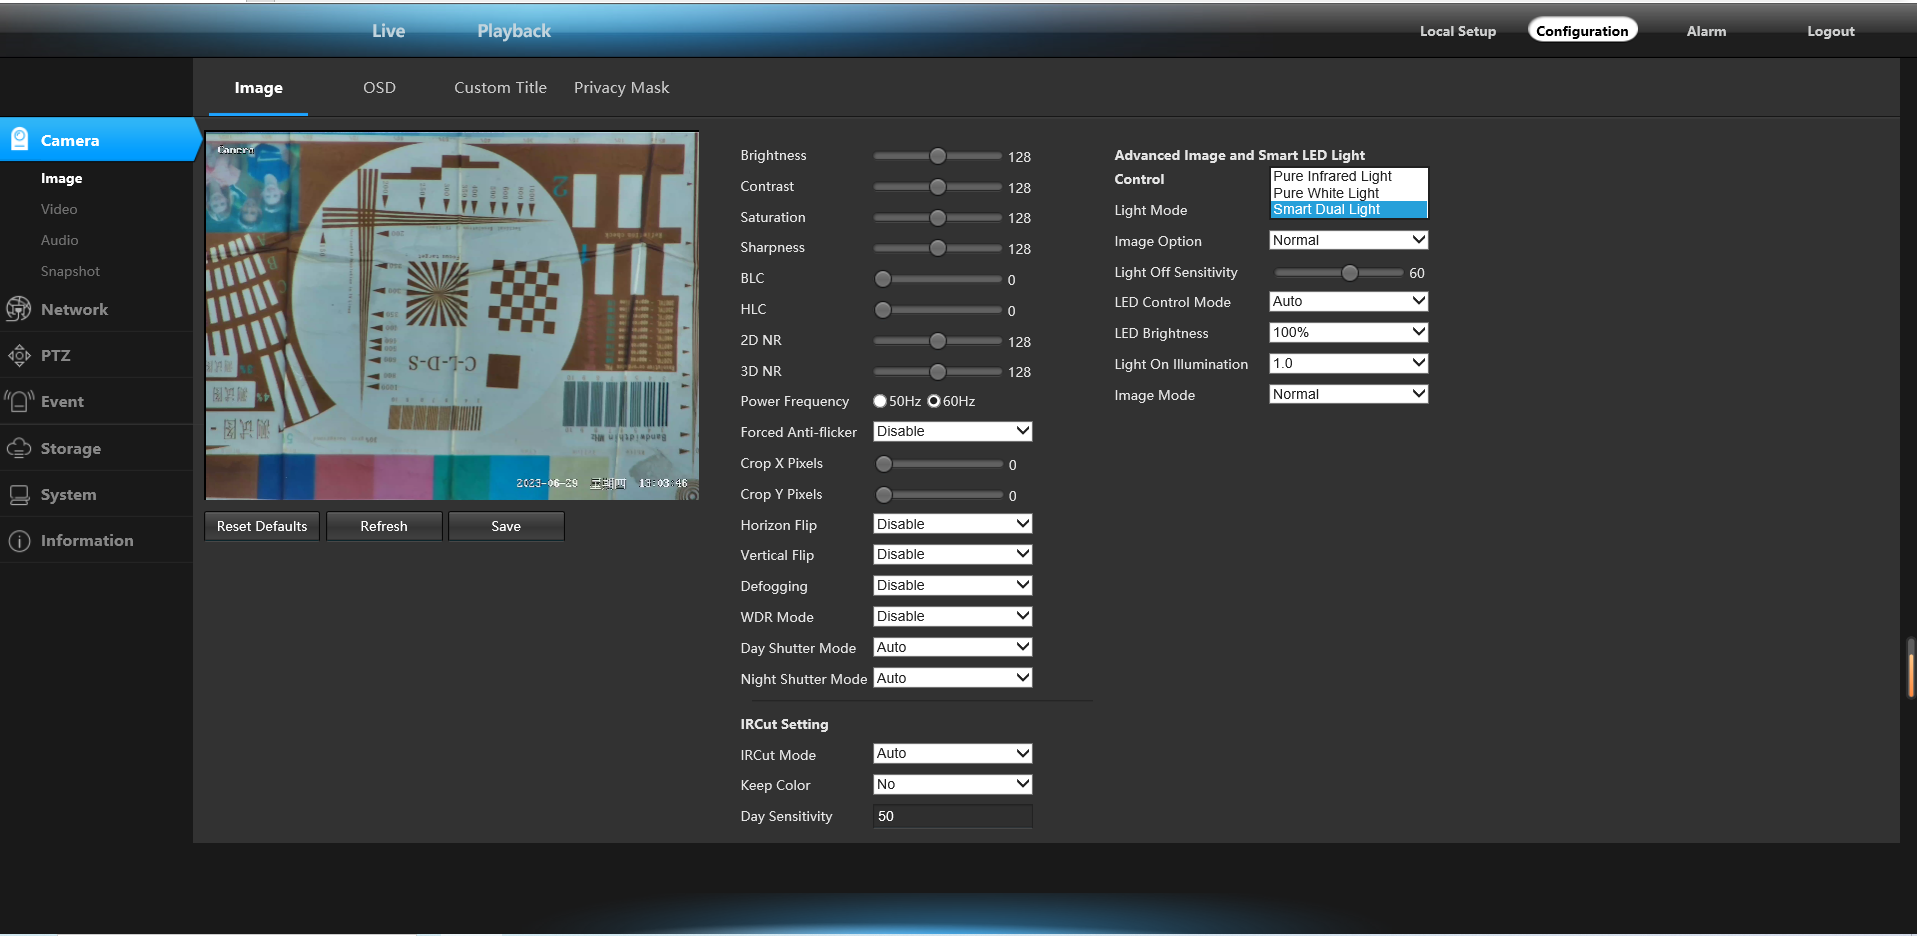The height and width of the screenshot is (936, 1917).
Task: Click the Storage cloud icon
Action: 19,448
